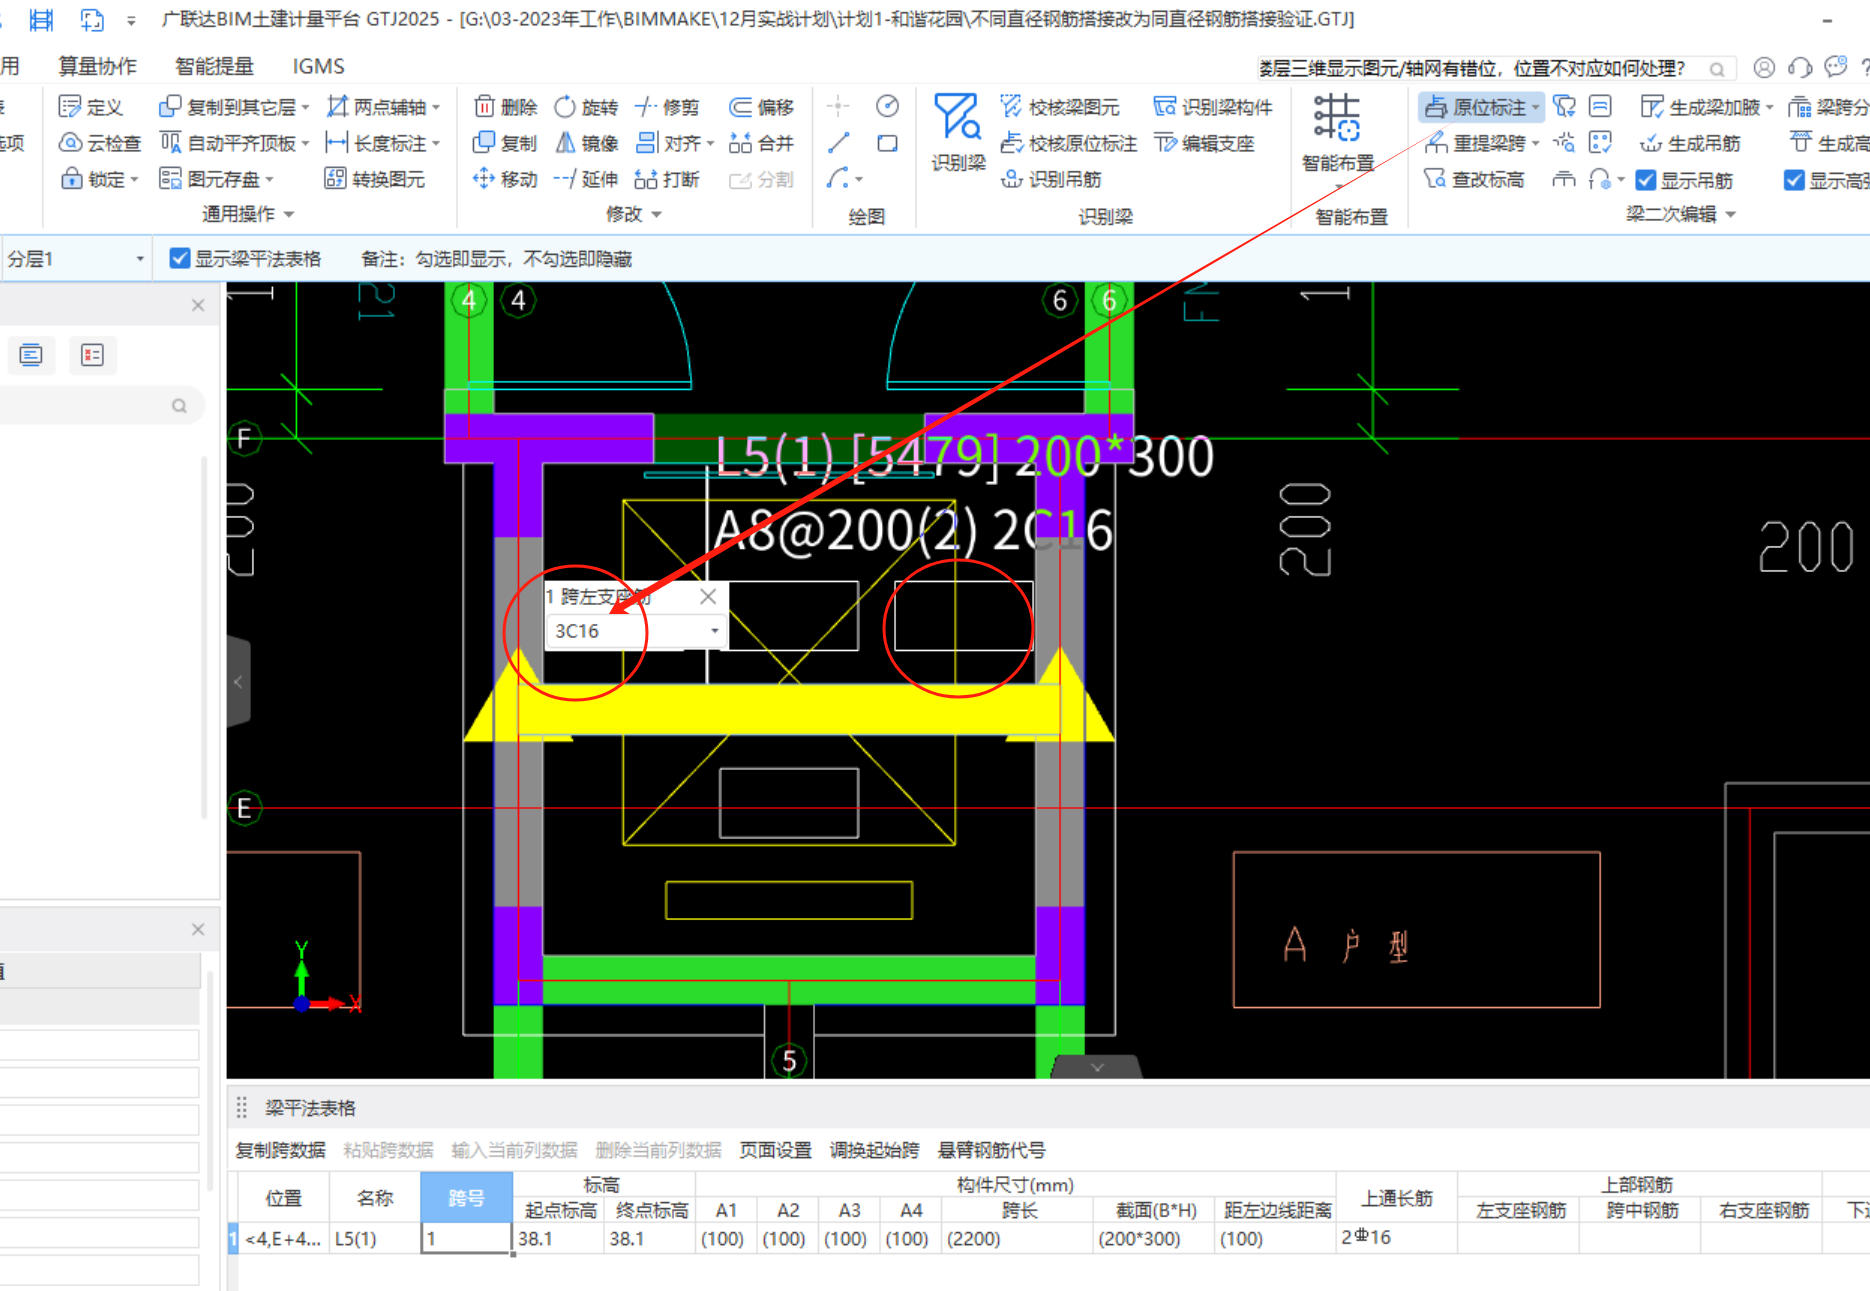Screen dimensions: 1870x1291
Task: Select the 镜像 (Mirror) tool
Action: pyautogui.click(x=587, y=143)
